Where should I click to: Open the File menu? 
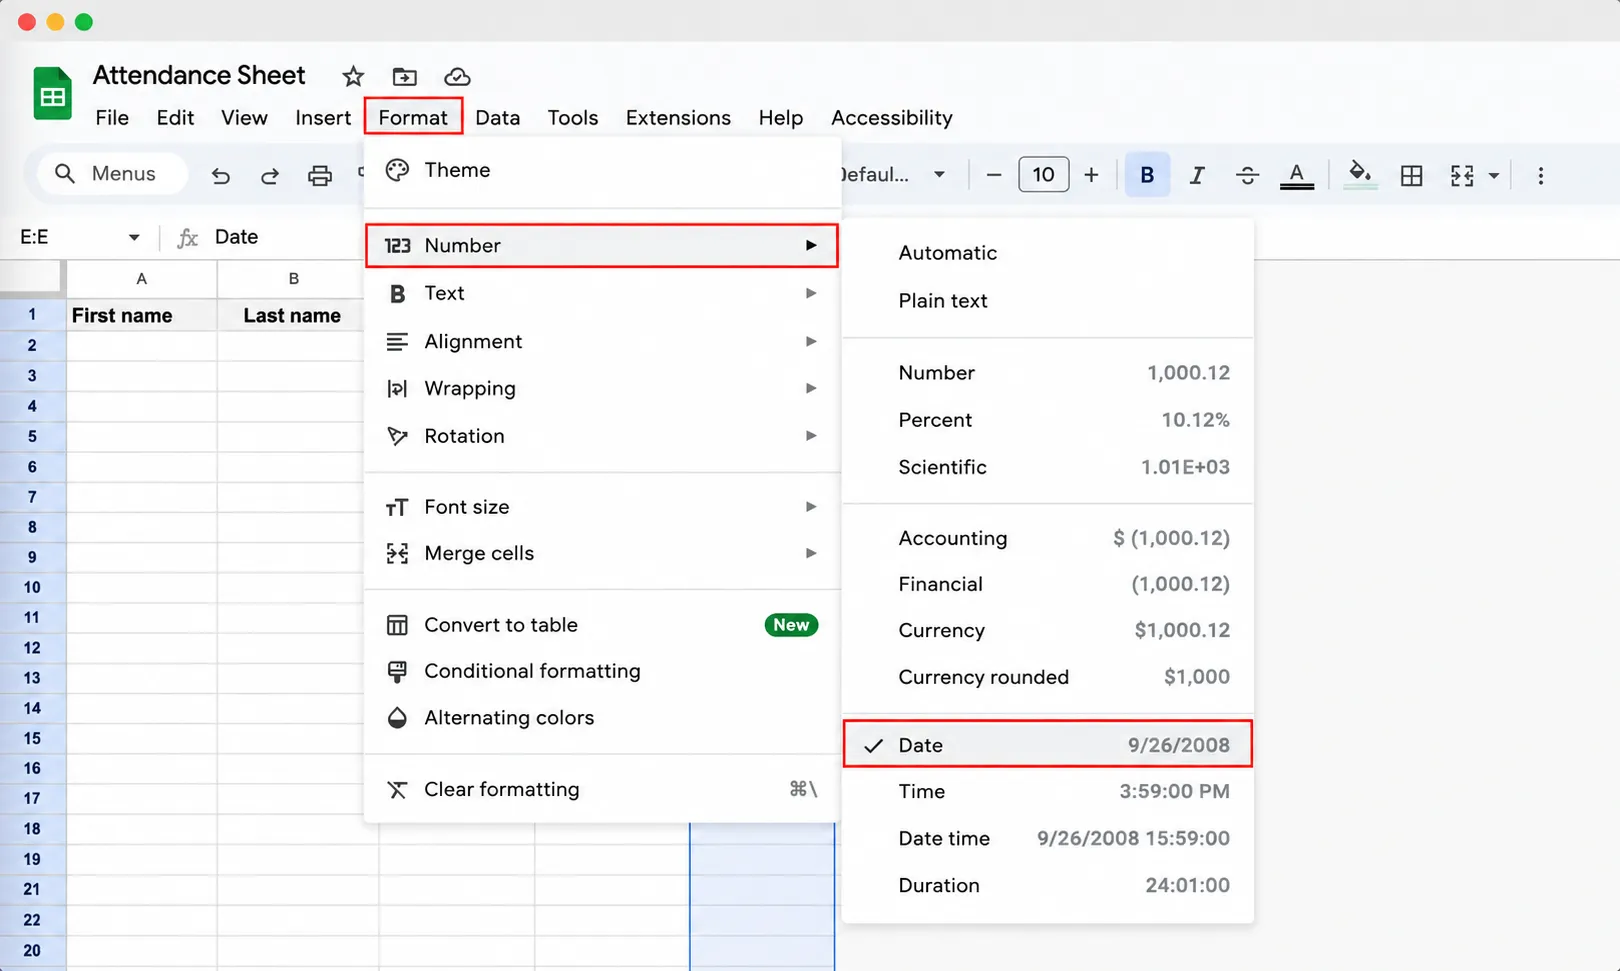[x=112, y=117]
